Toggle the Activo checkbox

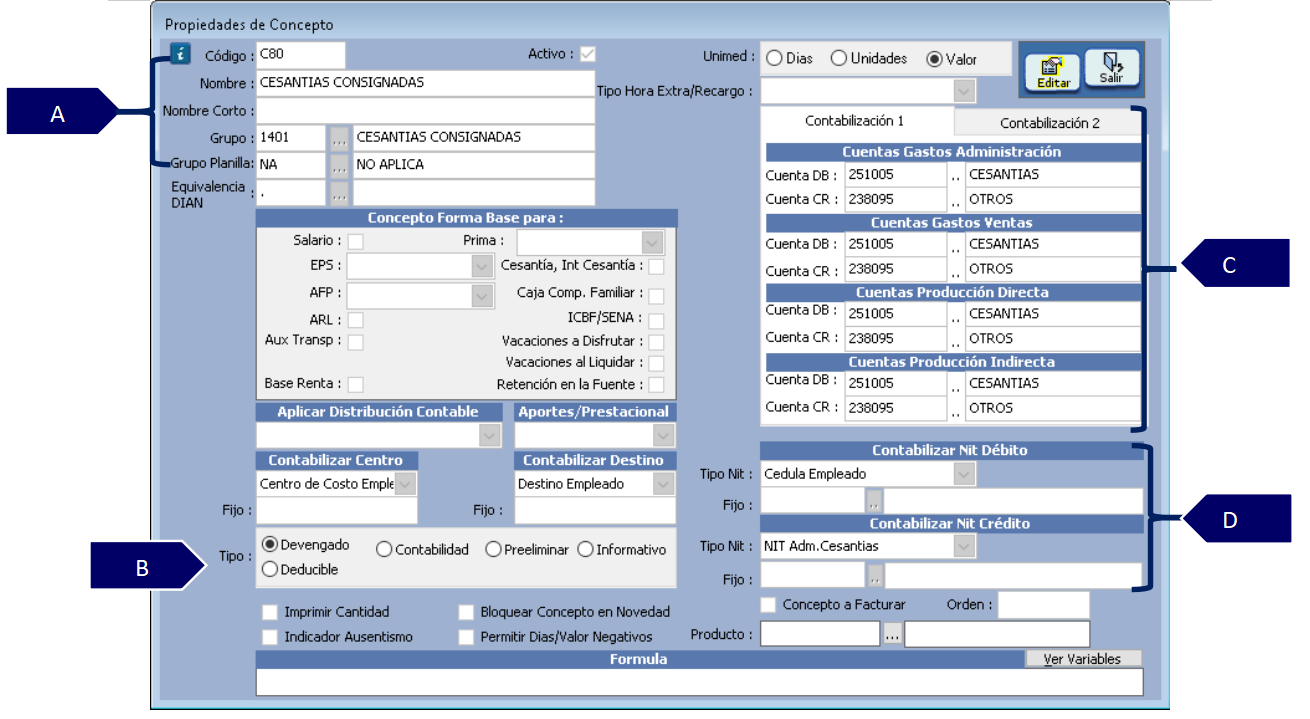click(588, 54)
